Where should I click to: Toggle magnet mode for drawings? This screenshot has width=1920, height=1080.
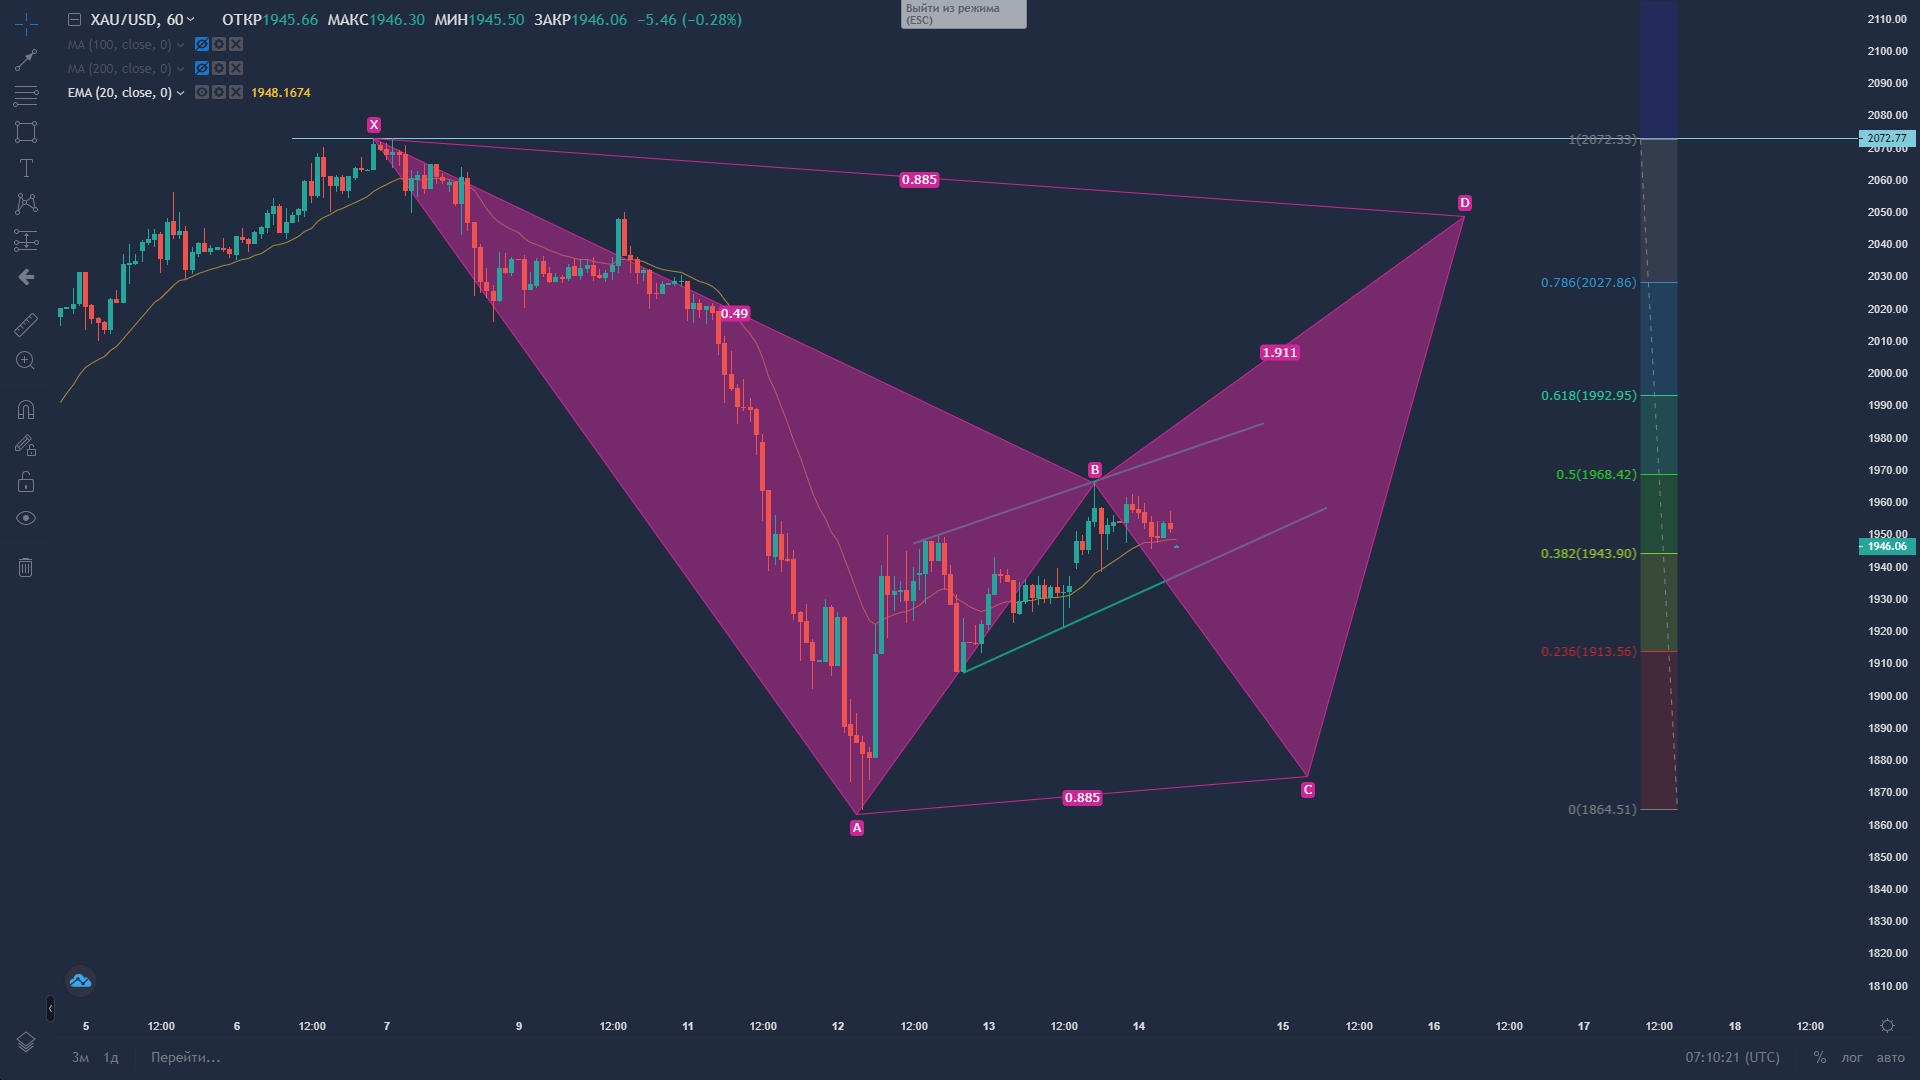point(26,410)
